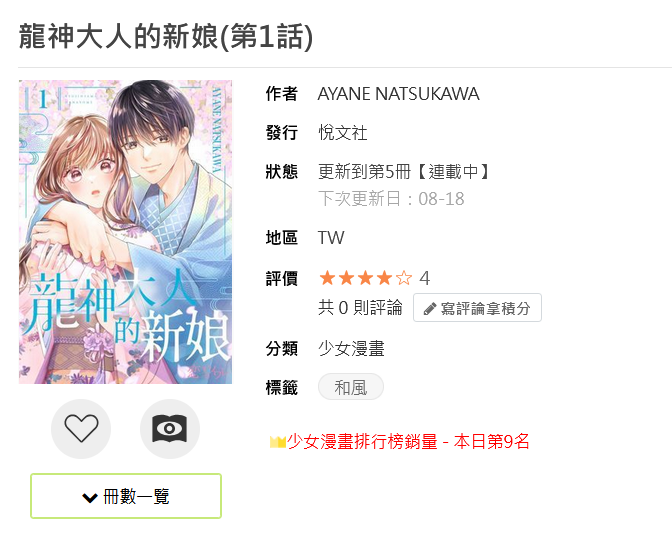Click the 共 0 則評論 review count
Image resolution: width=672 pixels, height=540 pixels.
[360, 308]
